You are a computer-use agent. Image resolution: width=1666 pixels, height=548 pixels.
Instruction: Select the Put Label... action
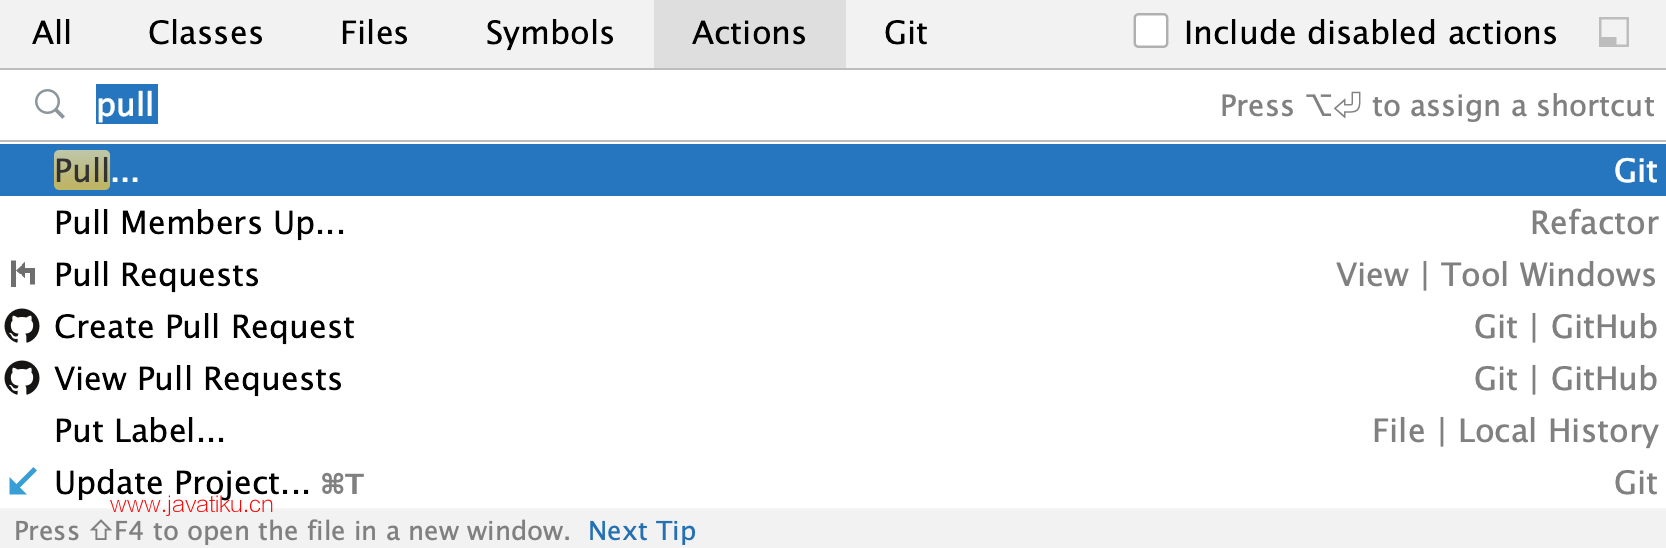coord(833,430)
